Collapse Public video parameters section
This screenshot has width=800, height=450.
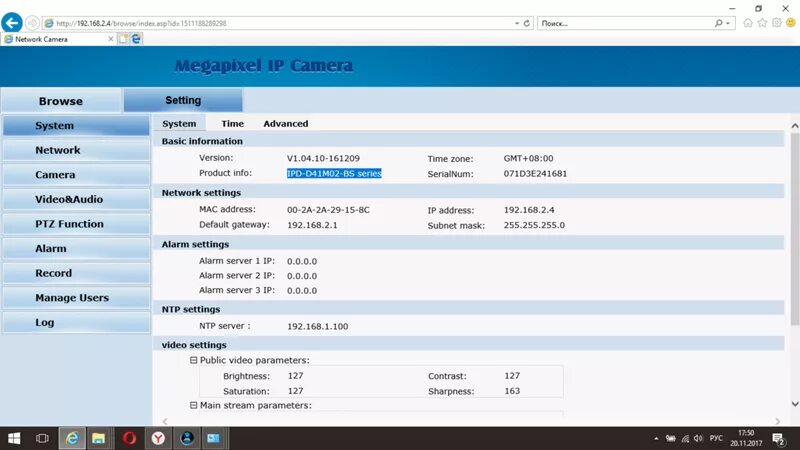[193, 360]
